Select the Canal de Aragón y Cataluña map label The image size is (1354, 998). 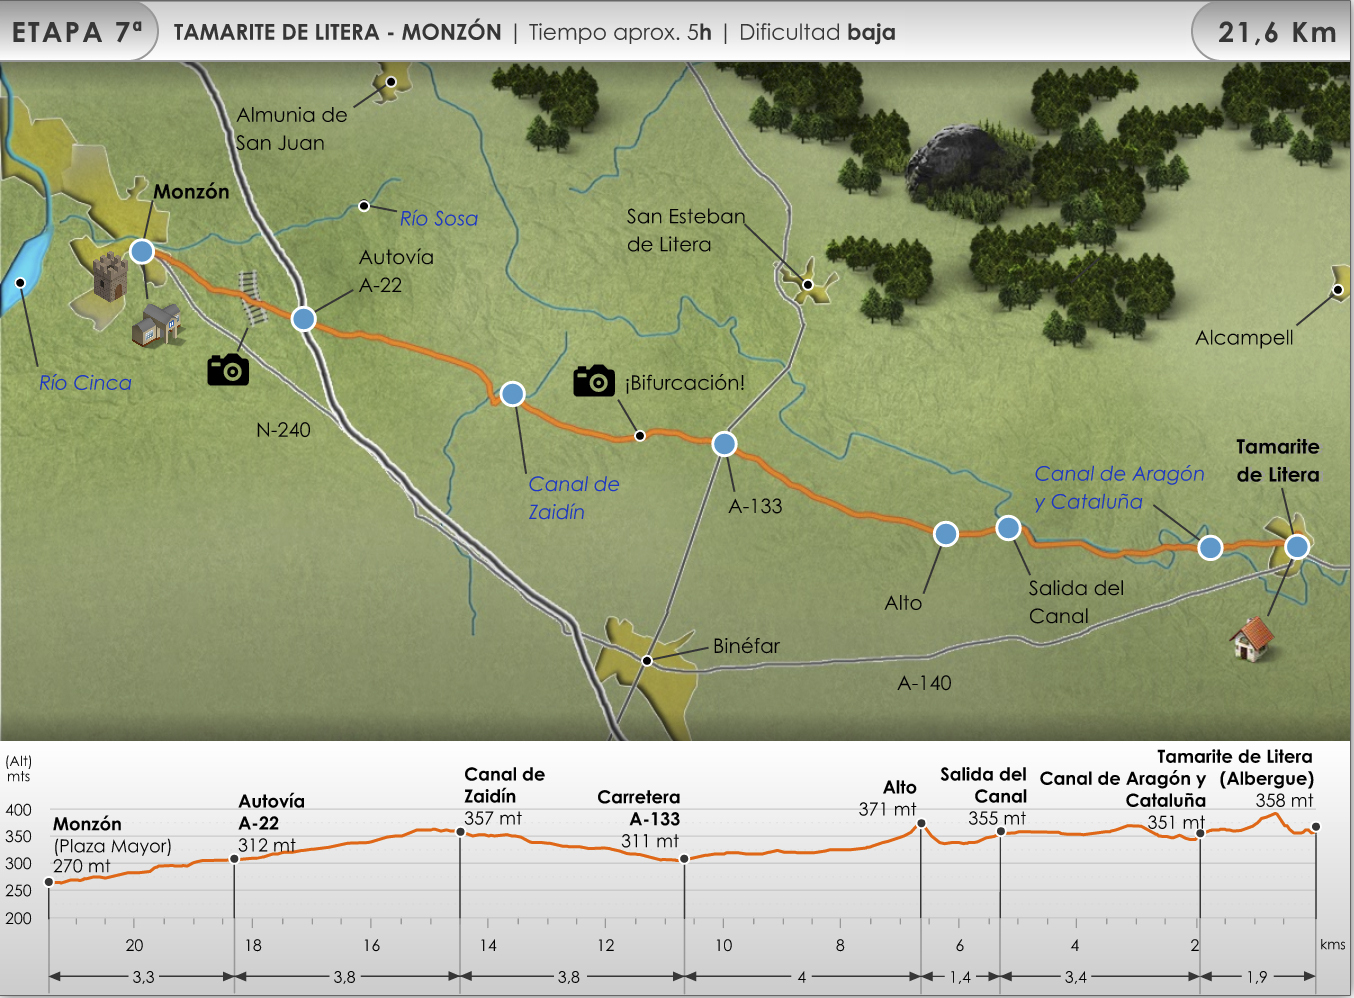point(1118,487)
